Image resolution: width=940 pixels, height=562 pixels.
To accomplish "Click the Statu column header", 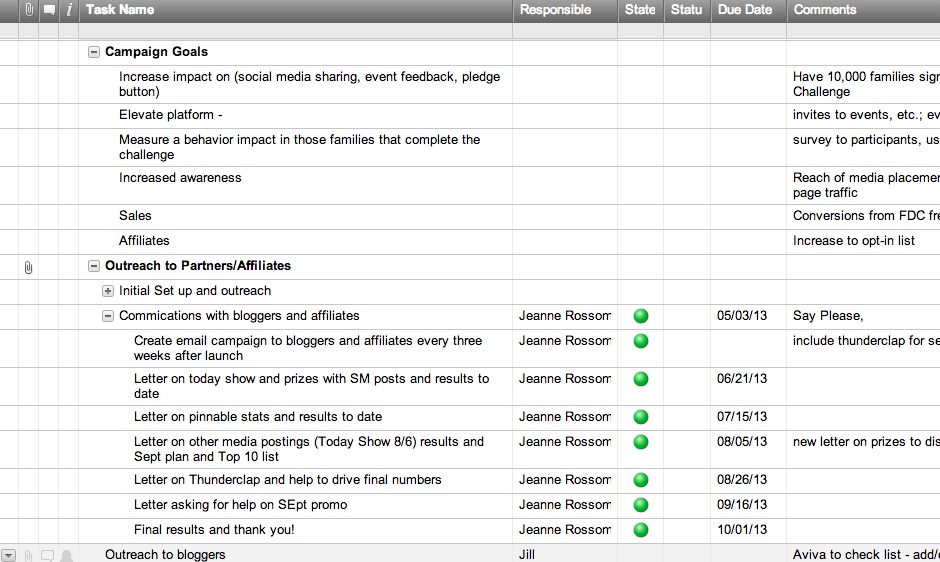I will [686, 10].
